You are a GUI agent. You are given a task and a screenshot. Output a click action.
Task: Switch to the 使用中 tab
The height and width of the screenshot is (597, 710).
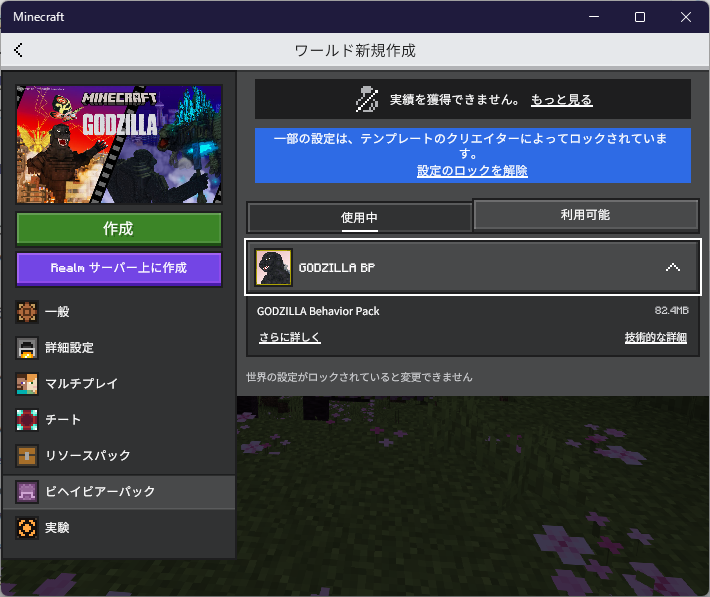360,217
